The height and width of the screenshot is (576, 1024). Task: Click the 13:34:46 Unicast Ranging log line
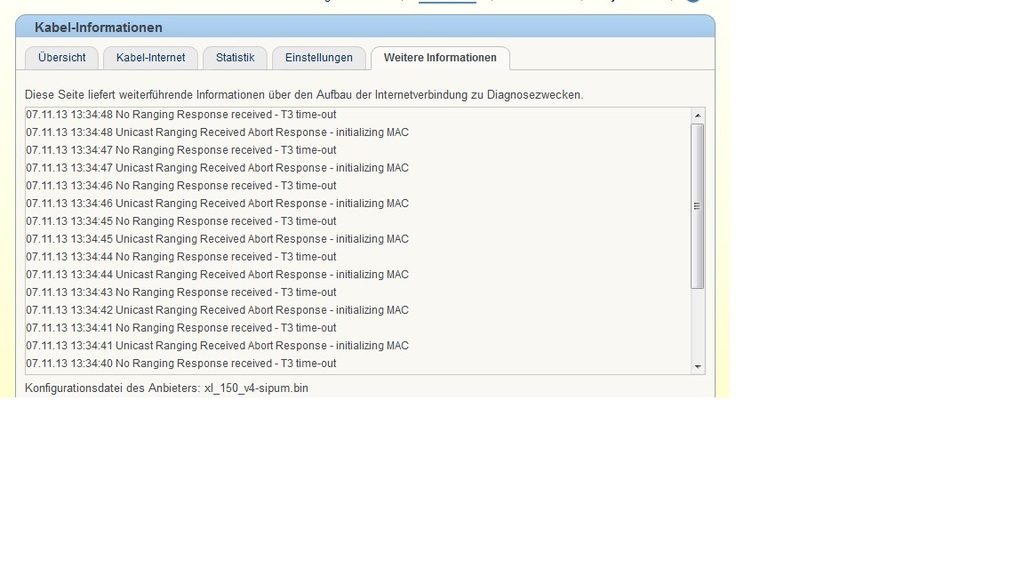(217, 204)
